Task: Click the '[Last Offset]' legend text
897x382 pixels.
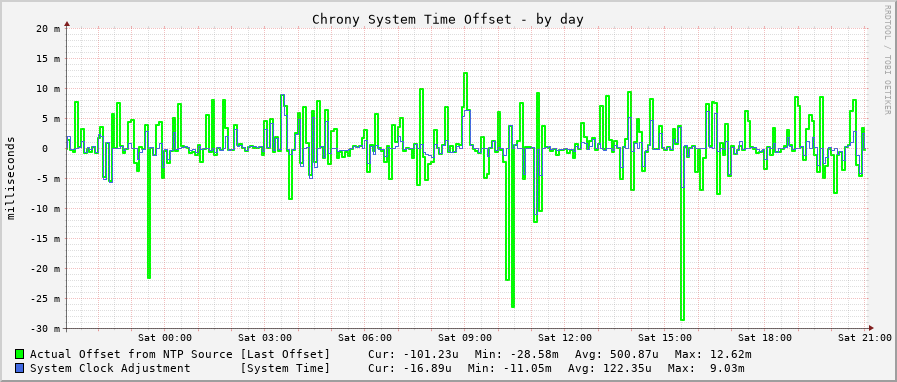Action: point(285,355)
